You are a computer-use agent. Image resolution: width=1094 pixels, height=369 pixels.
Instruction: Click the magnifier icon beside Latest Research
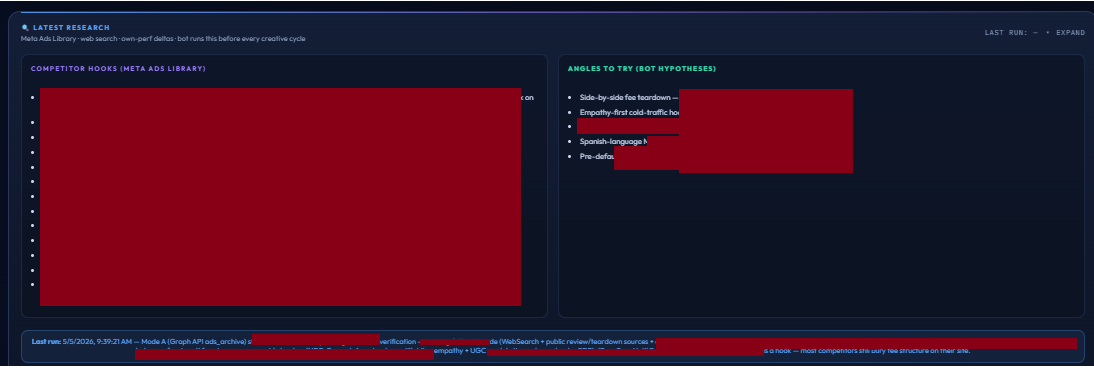pos(25,28)
